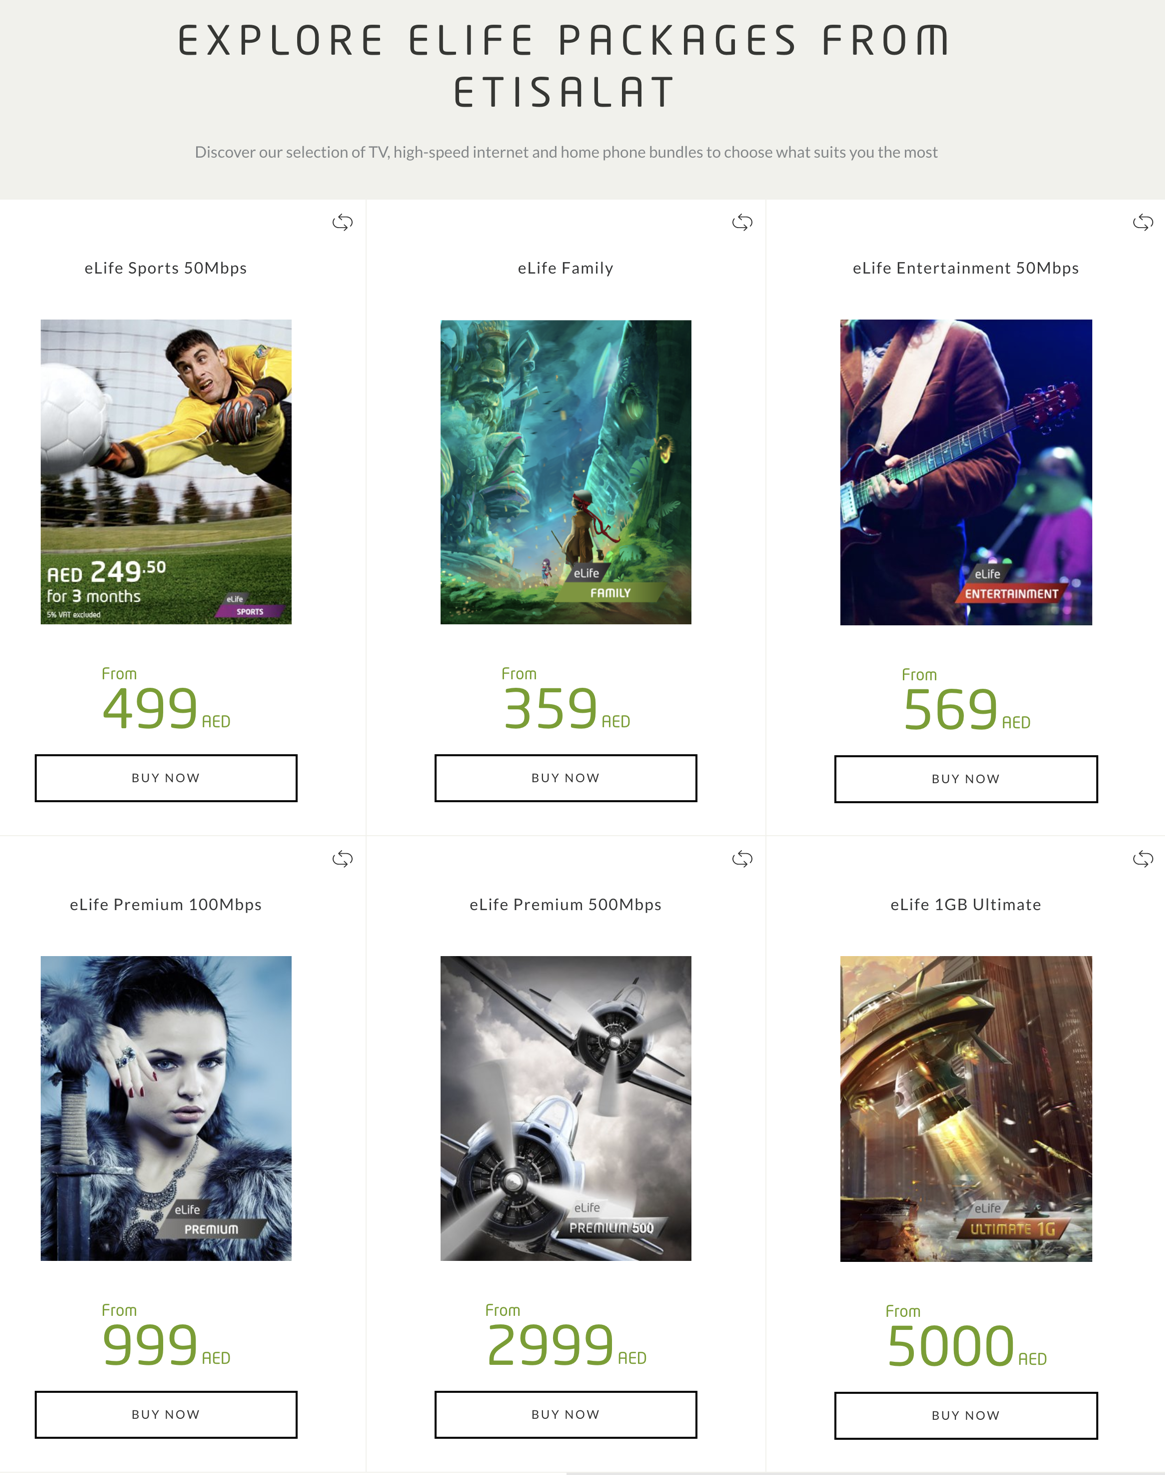Click compare icon on eLife Premium 100Mbps card

(342, 859)
